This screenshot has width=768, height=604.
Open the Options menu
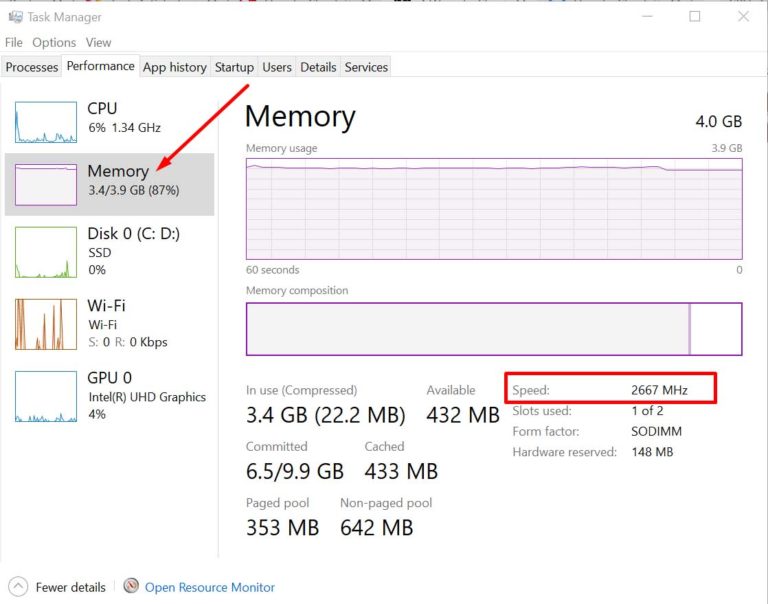point(54,43)
